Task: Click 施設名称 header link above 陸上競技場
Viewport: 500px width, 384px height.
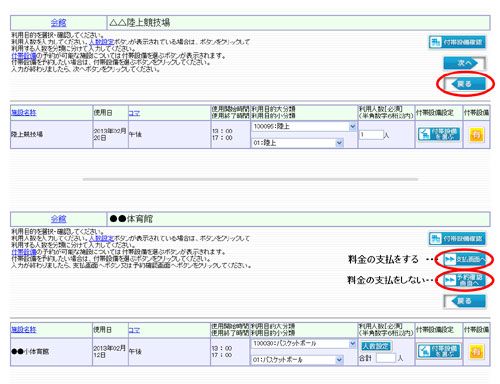Action: [x=24, y=113]
